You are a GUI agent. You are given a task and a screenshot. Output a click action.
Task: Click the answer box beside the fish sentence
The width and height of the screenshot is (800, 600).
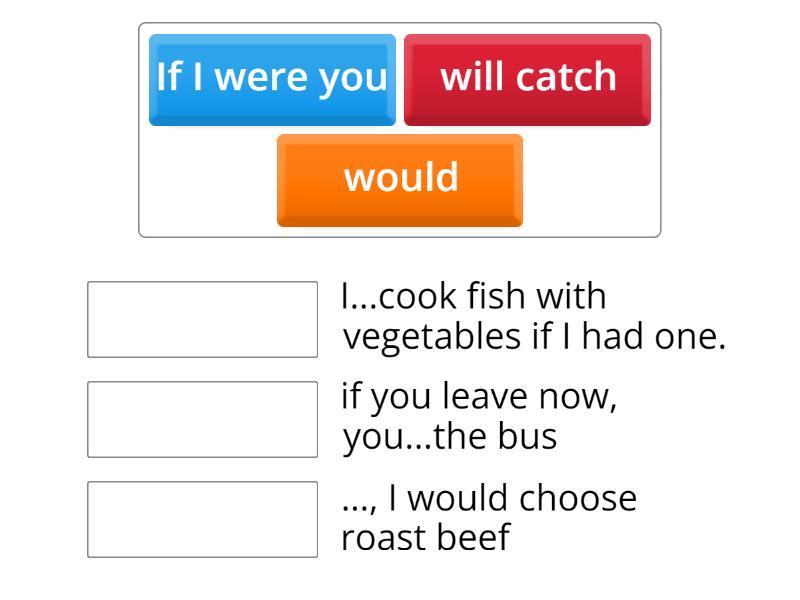[202, 315]
